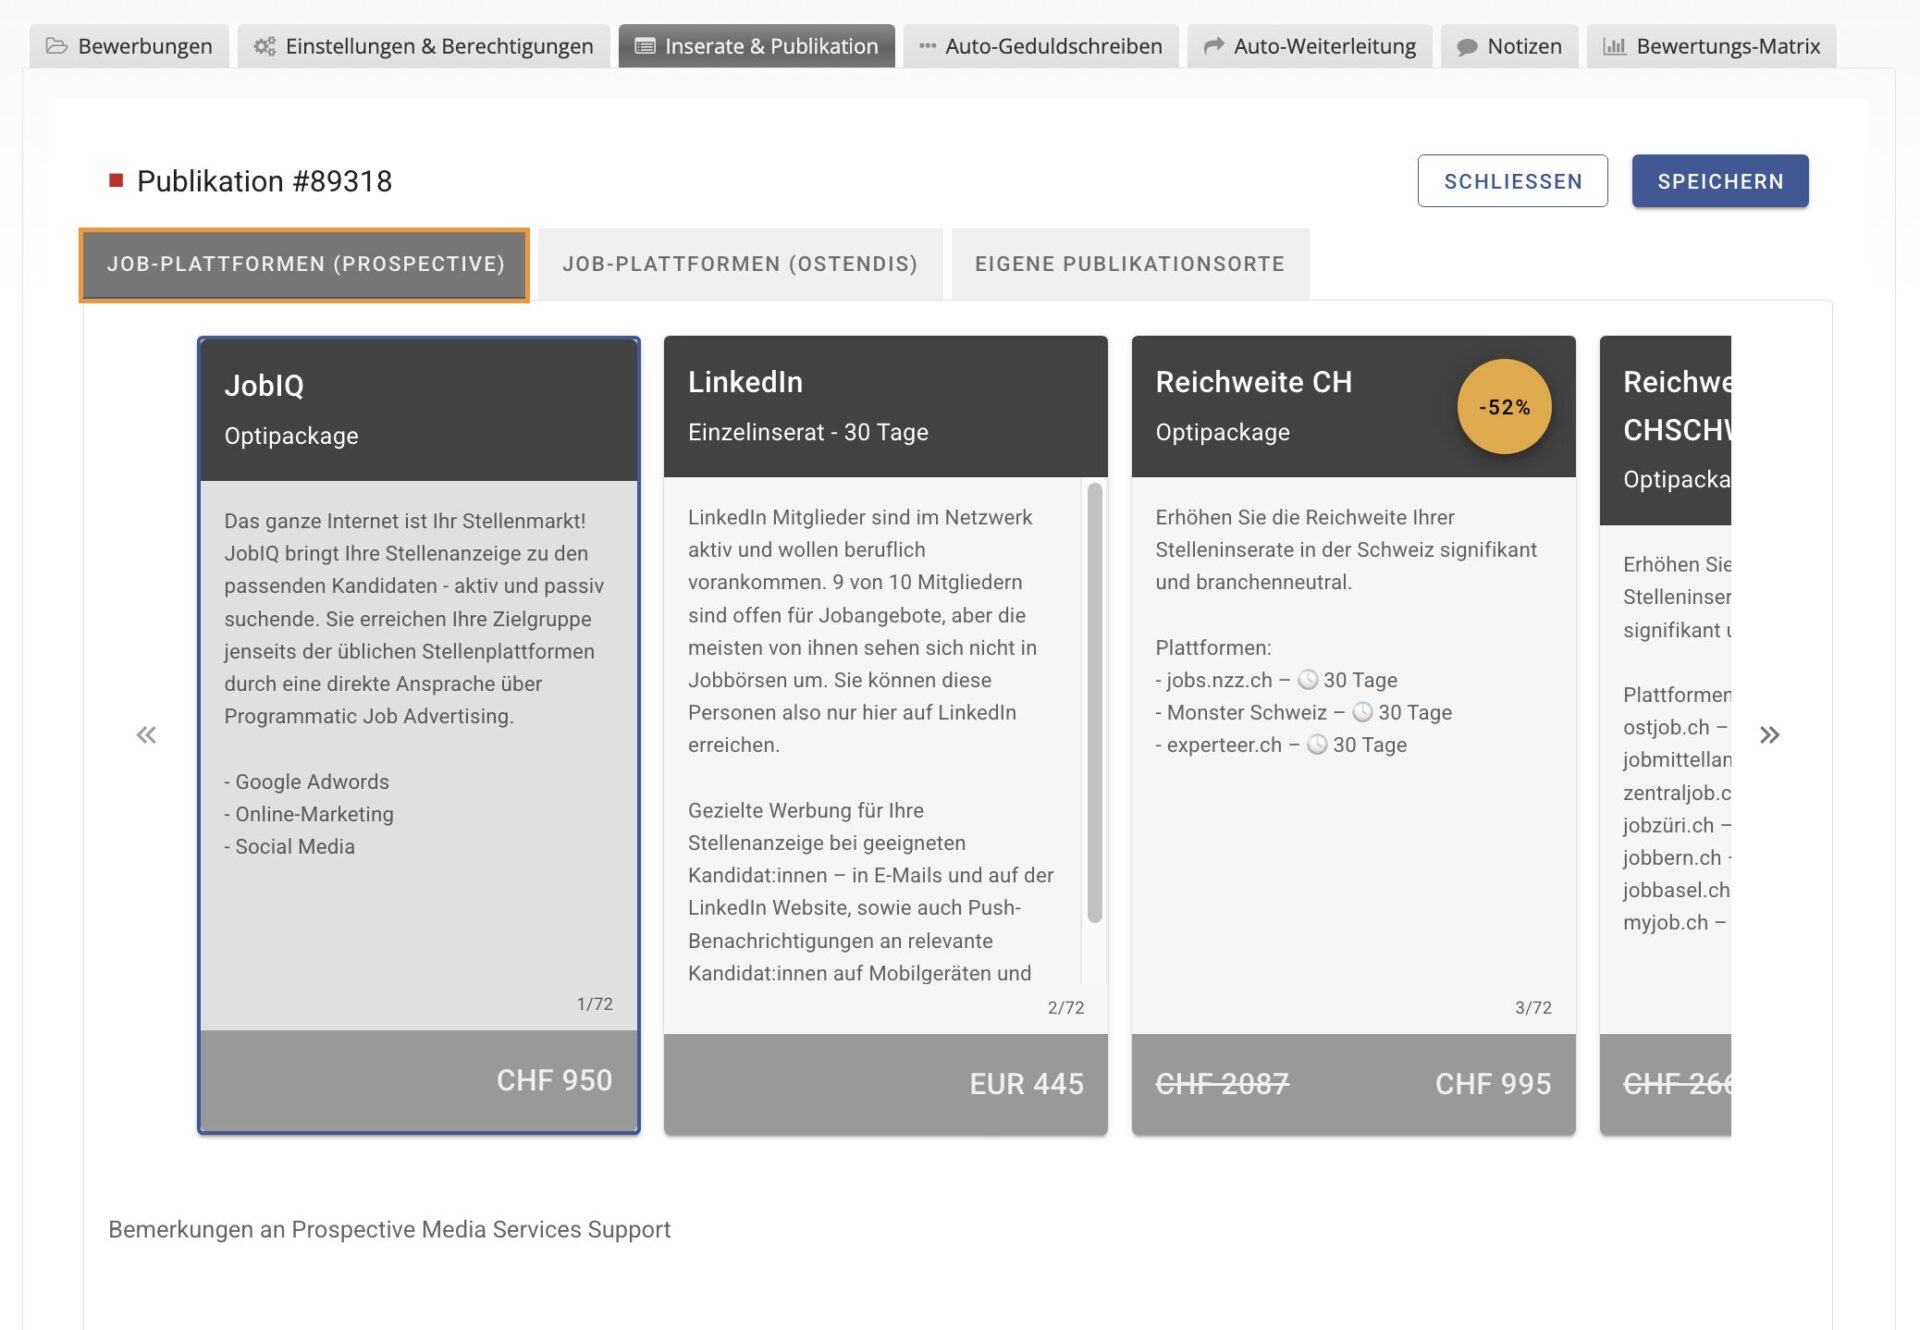Open the Bewerbungen tab
The height and width of the screenshot is (1330, 1920).
[x=129, y=46]
